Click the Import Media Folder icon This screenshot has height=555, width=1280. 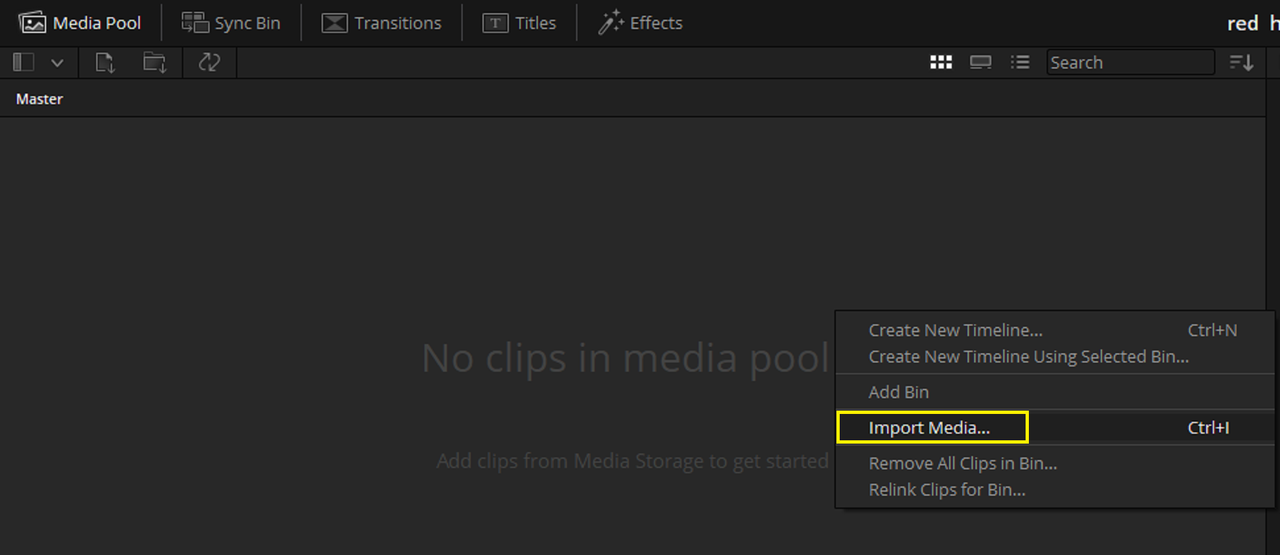pos(154,62)
